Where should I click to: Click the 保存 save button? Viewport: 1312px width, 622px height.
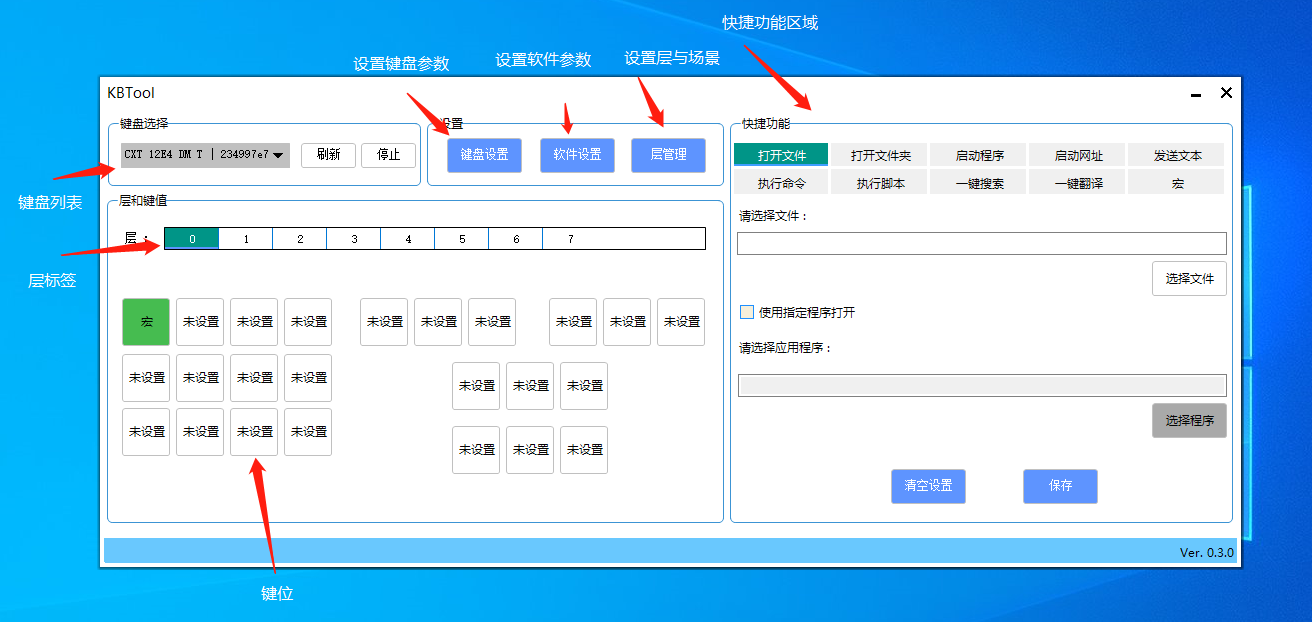(1060, 486)
